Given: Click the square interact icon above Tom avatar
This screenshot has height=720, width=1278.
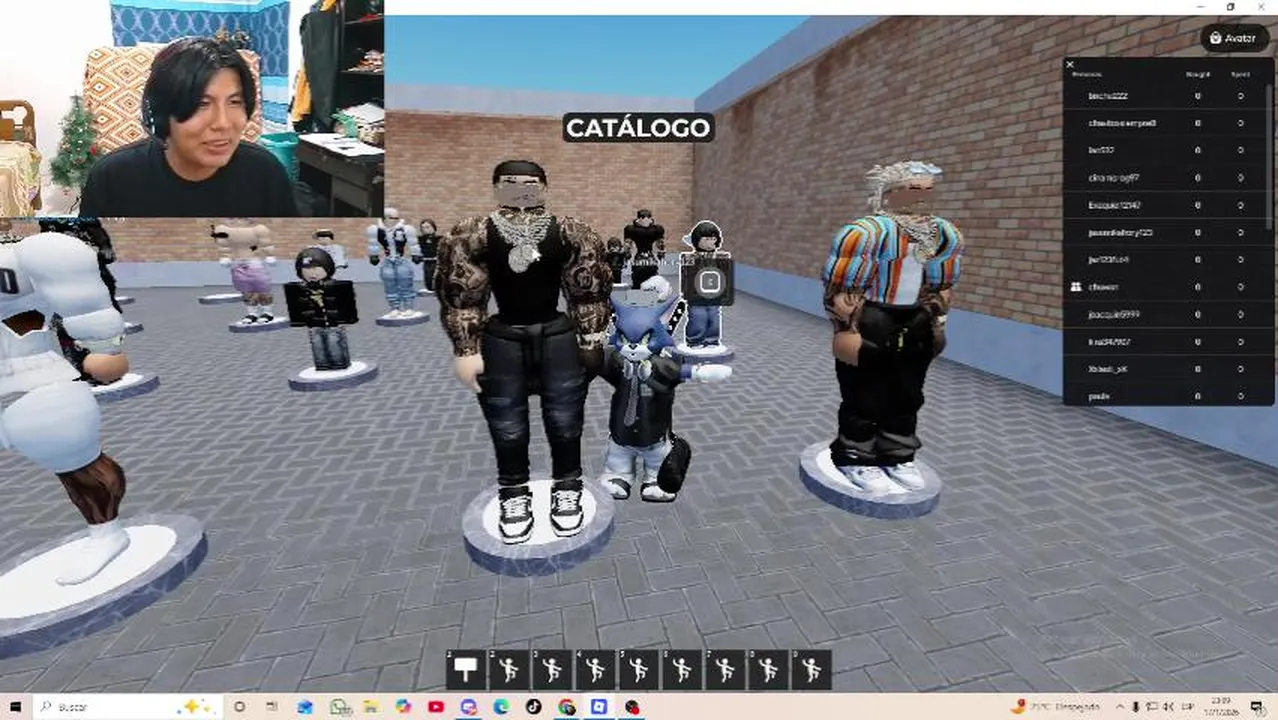Looking at the screenshot, I should click(709, 282).
